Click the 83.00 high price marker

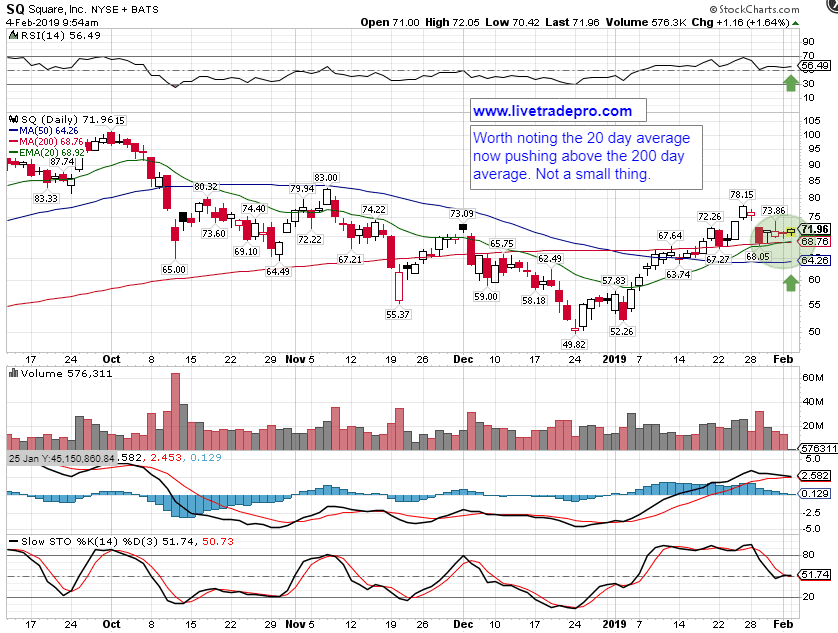(327, 177)
